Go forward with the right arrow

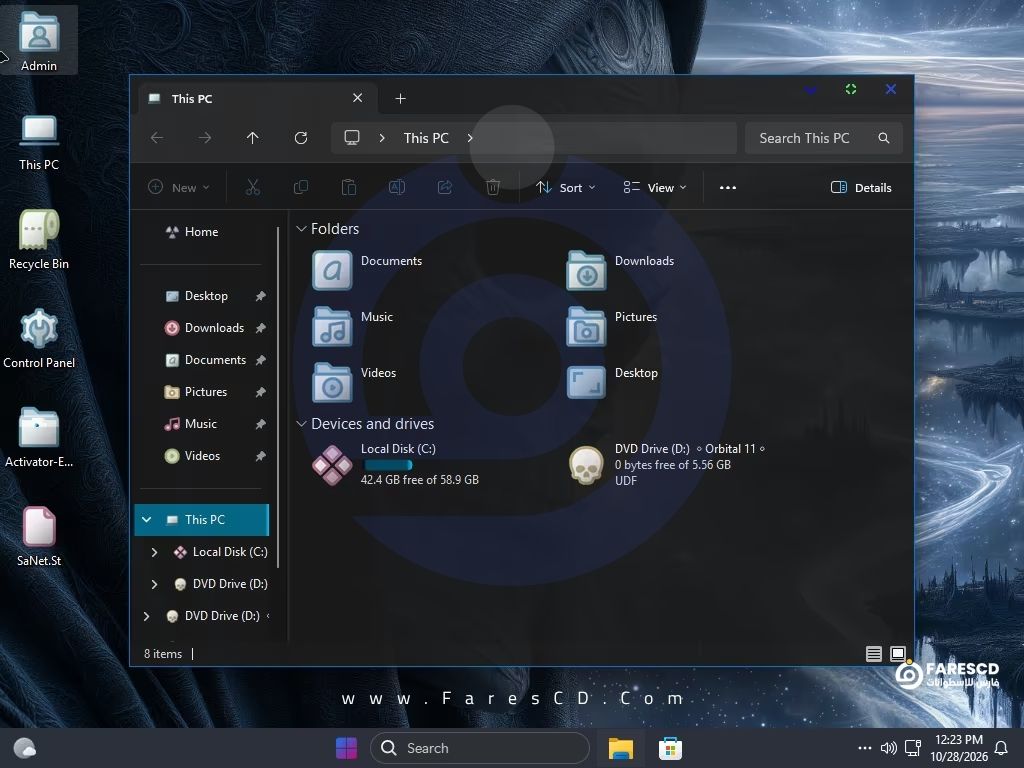(205, 138)
